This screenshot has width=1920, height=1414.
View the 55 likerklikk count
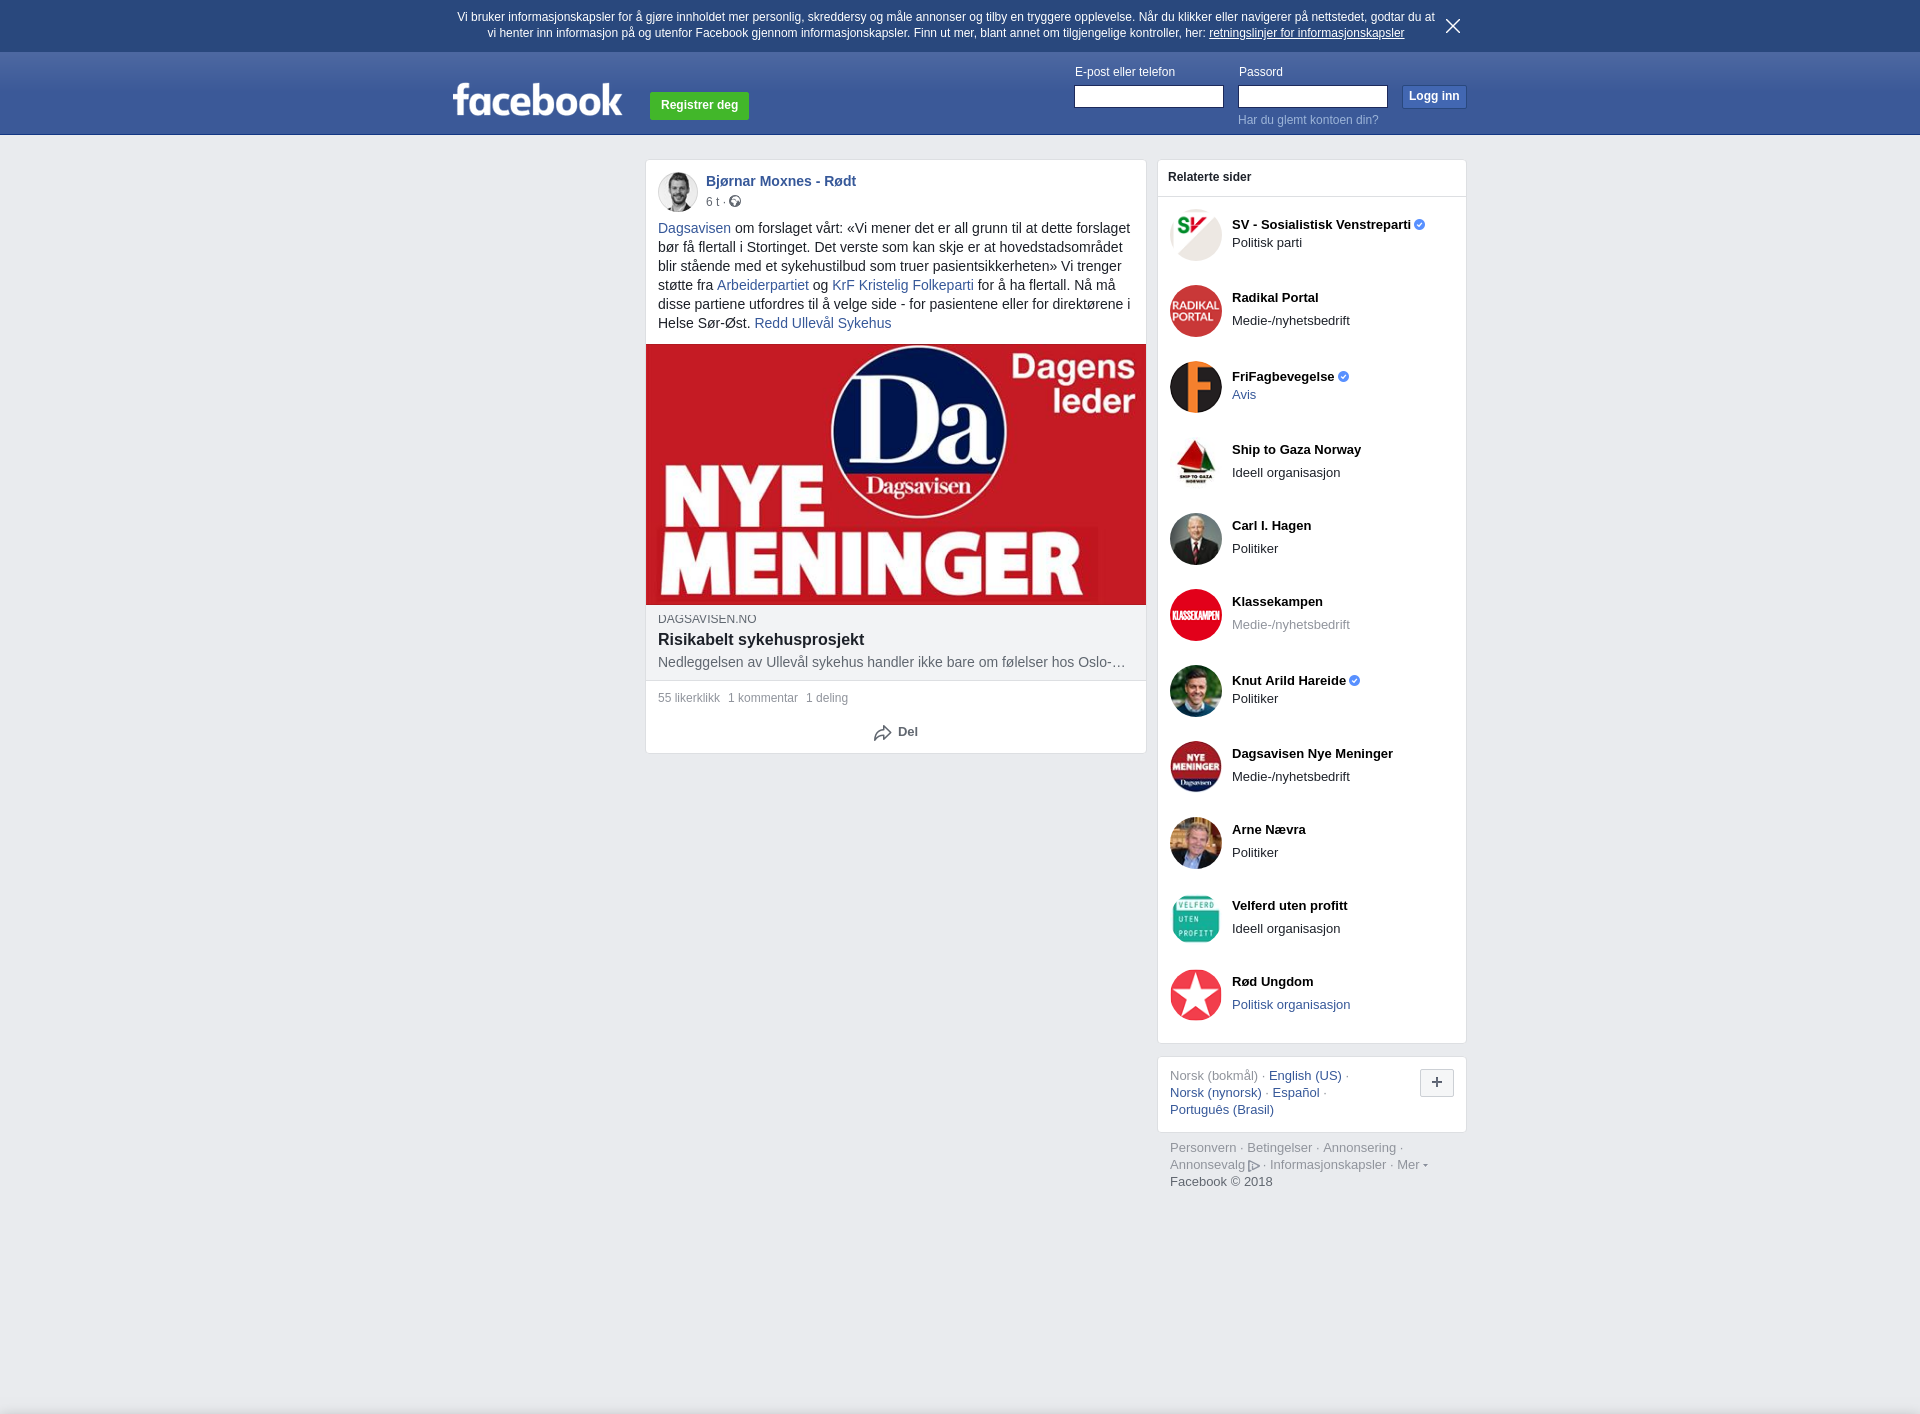[x=689, y=698]
